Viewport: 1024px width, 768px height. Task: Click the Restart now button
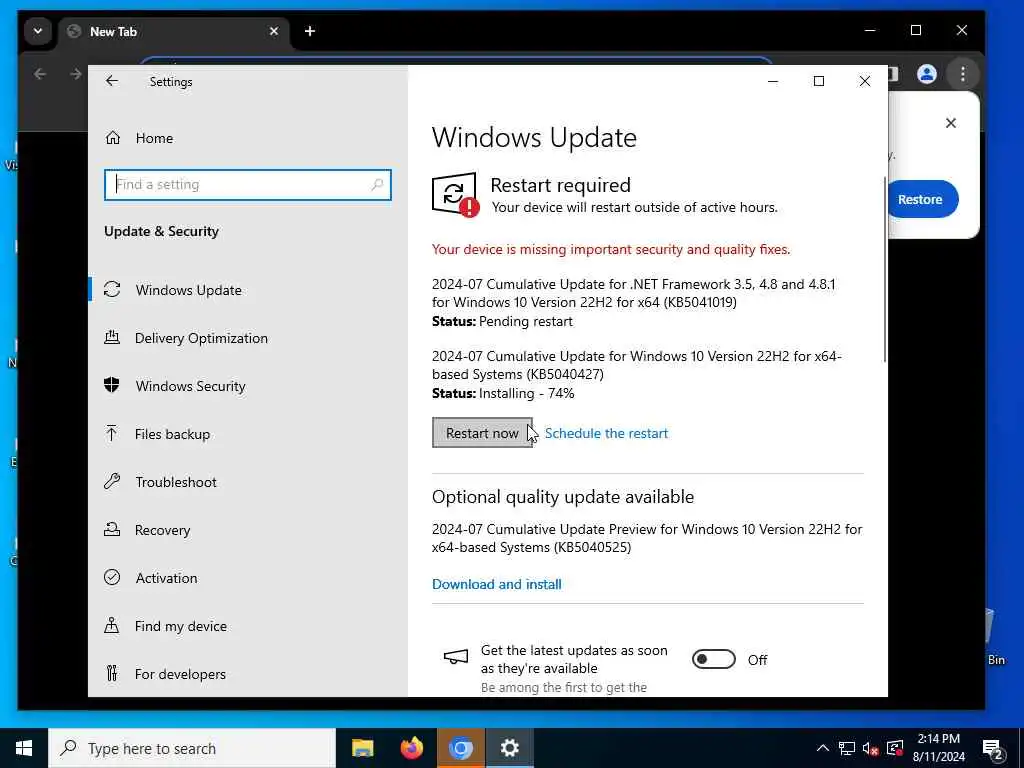[x=482, y=433]
